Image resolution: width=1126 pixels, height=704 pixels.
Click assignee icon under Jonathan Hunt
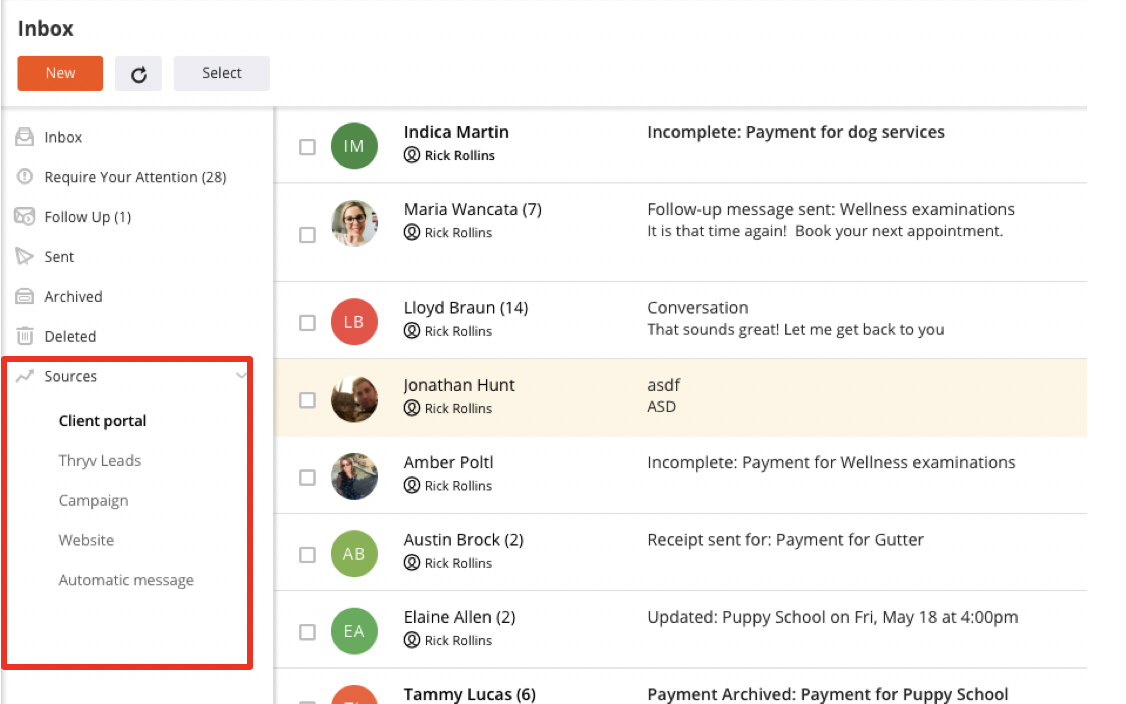point(411,408)
